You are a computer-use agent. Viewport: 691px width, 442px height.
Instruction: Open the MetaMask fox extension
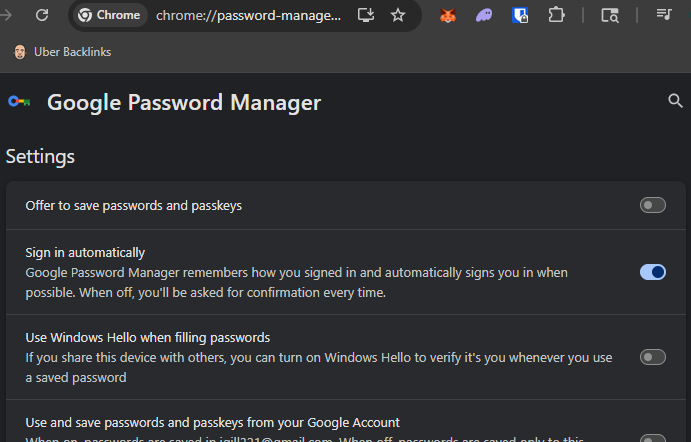click(x=449, y=15)
